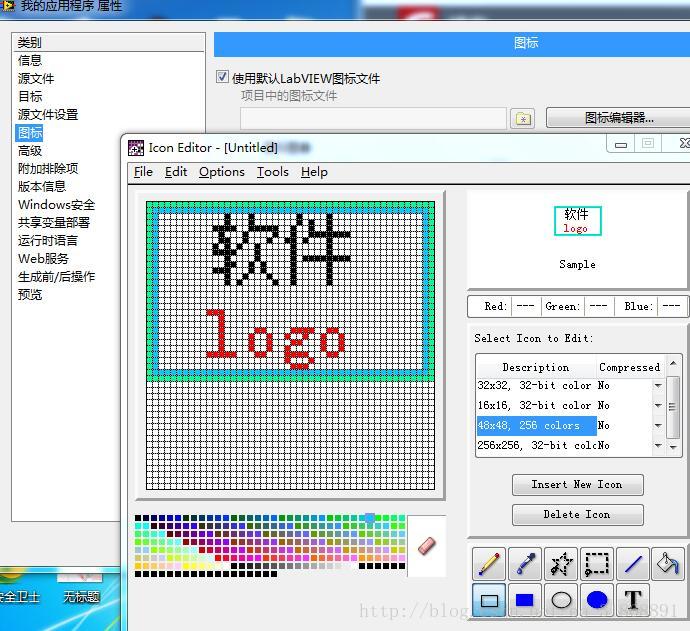Viewport: 690px width, 631px height.
Task: Select 高级 category in properties list
Action: [x=30, y=150]
